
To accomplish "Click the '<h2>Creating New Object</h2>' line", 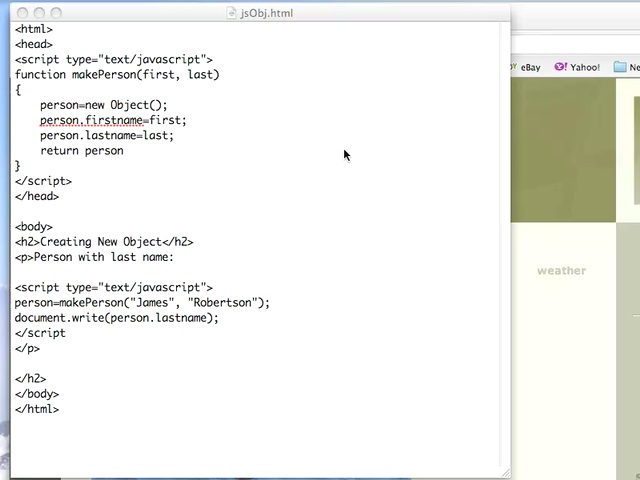I will tap(104, 242).
